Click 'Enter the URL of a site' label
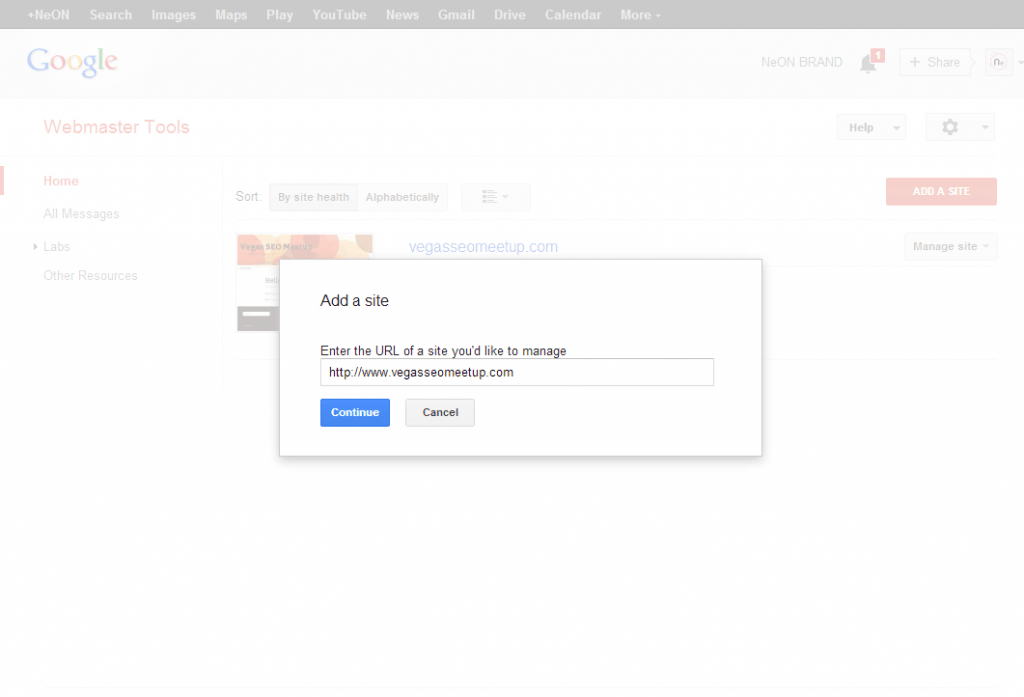Viewport: 1024px width, 697px height. [x=443, y=351]
